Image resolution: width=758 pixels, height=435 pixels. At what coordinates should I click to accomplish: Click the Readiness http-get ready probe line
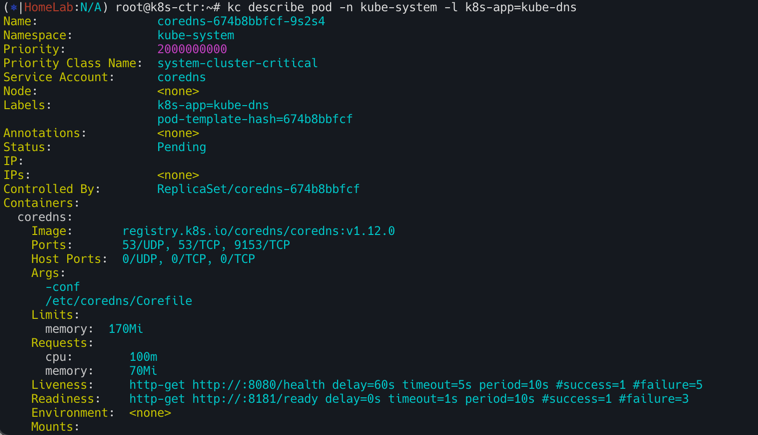[x=408, y=399]
